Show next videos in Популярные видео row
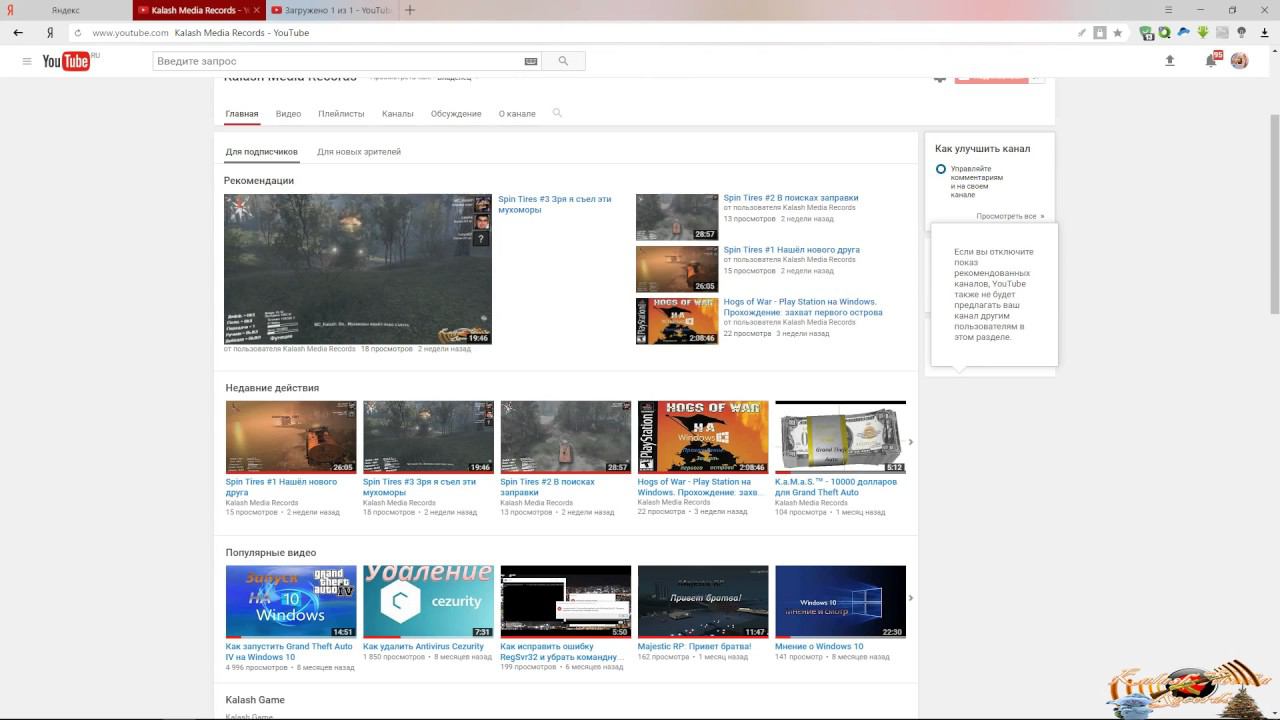The image size is (1280, 720). pos(910,598)
